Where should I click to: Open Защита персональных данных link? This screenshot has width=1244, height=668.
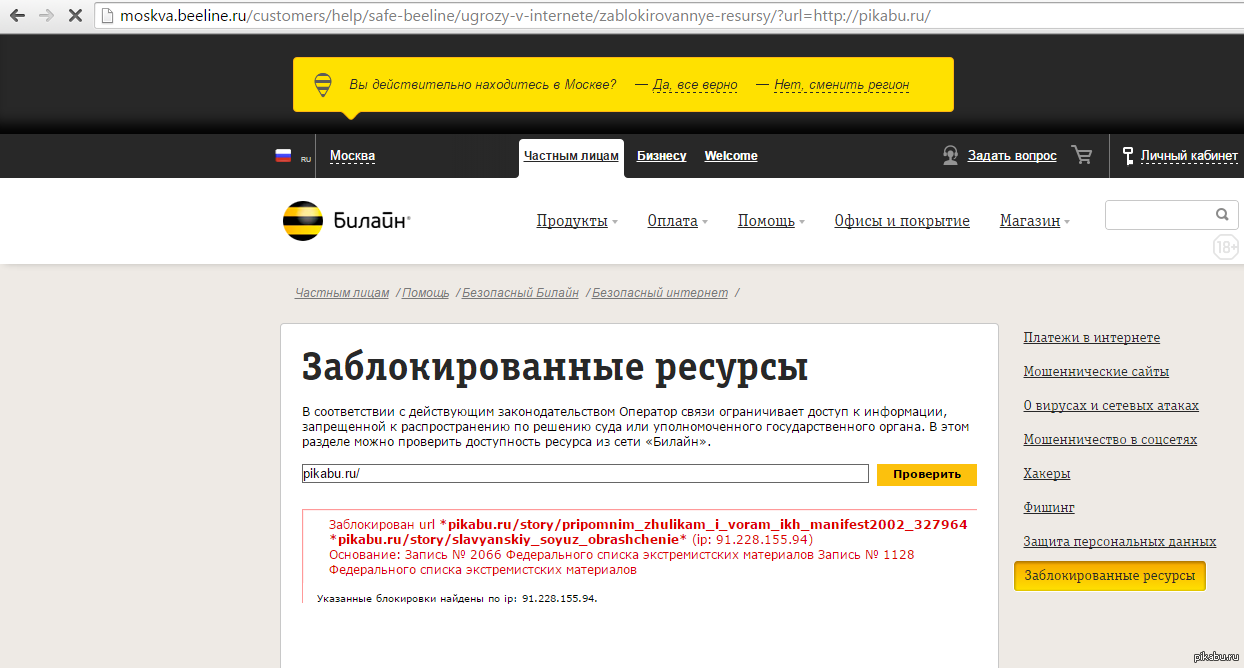click(1120, 542)
